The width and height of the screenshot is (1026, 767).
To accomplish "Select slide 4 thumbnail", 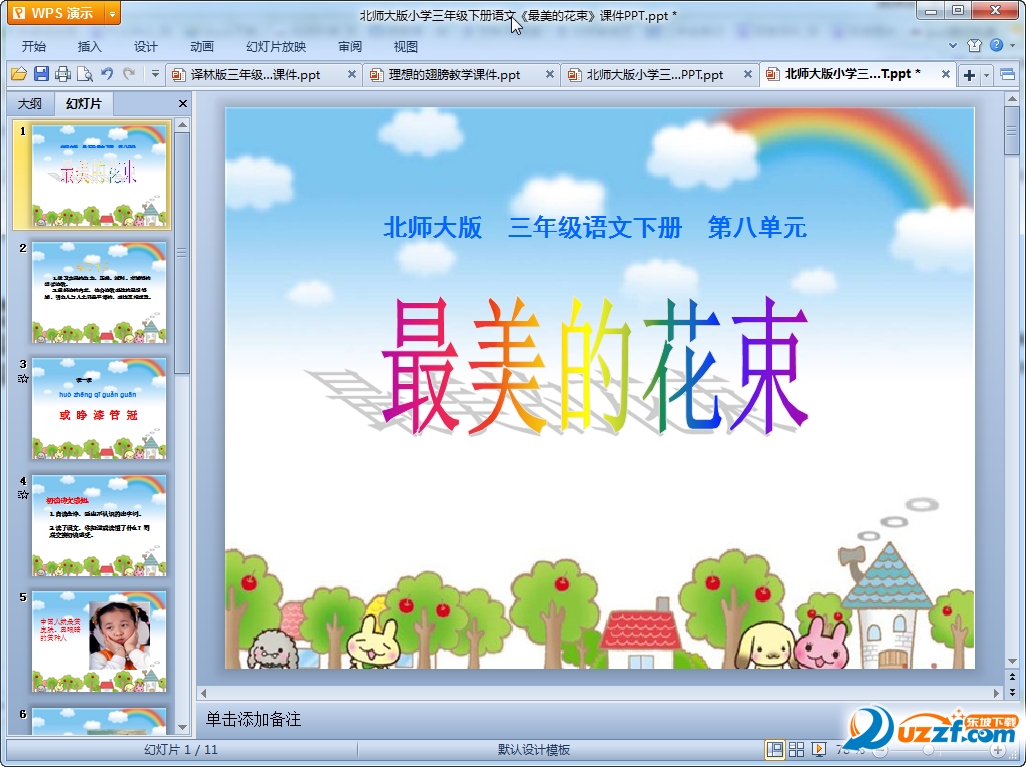I will pyautogui.click(x=99, y=525).
